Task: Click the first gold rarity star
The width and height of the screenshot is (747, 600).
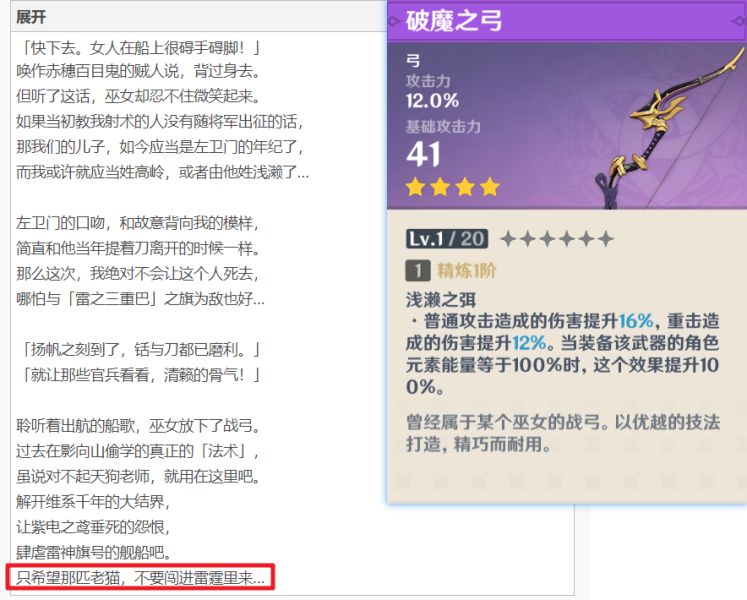Action: (x=416, y=186)
